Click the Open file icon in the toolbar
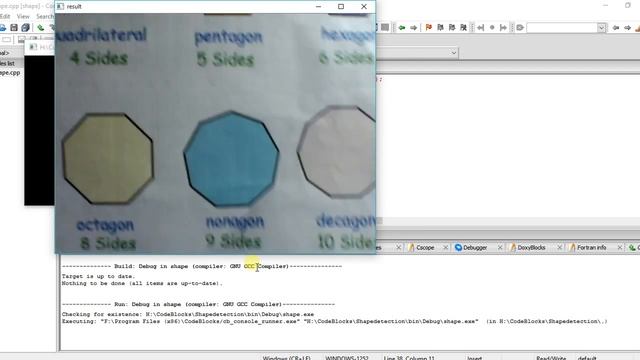The width and height of the screenshot is (640, 360). (x=2, y=27)
